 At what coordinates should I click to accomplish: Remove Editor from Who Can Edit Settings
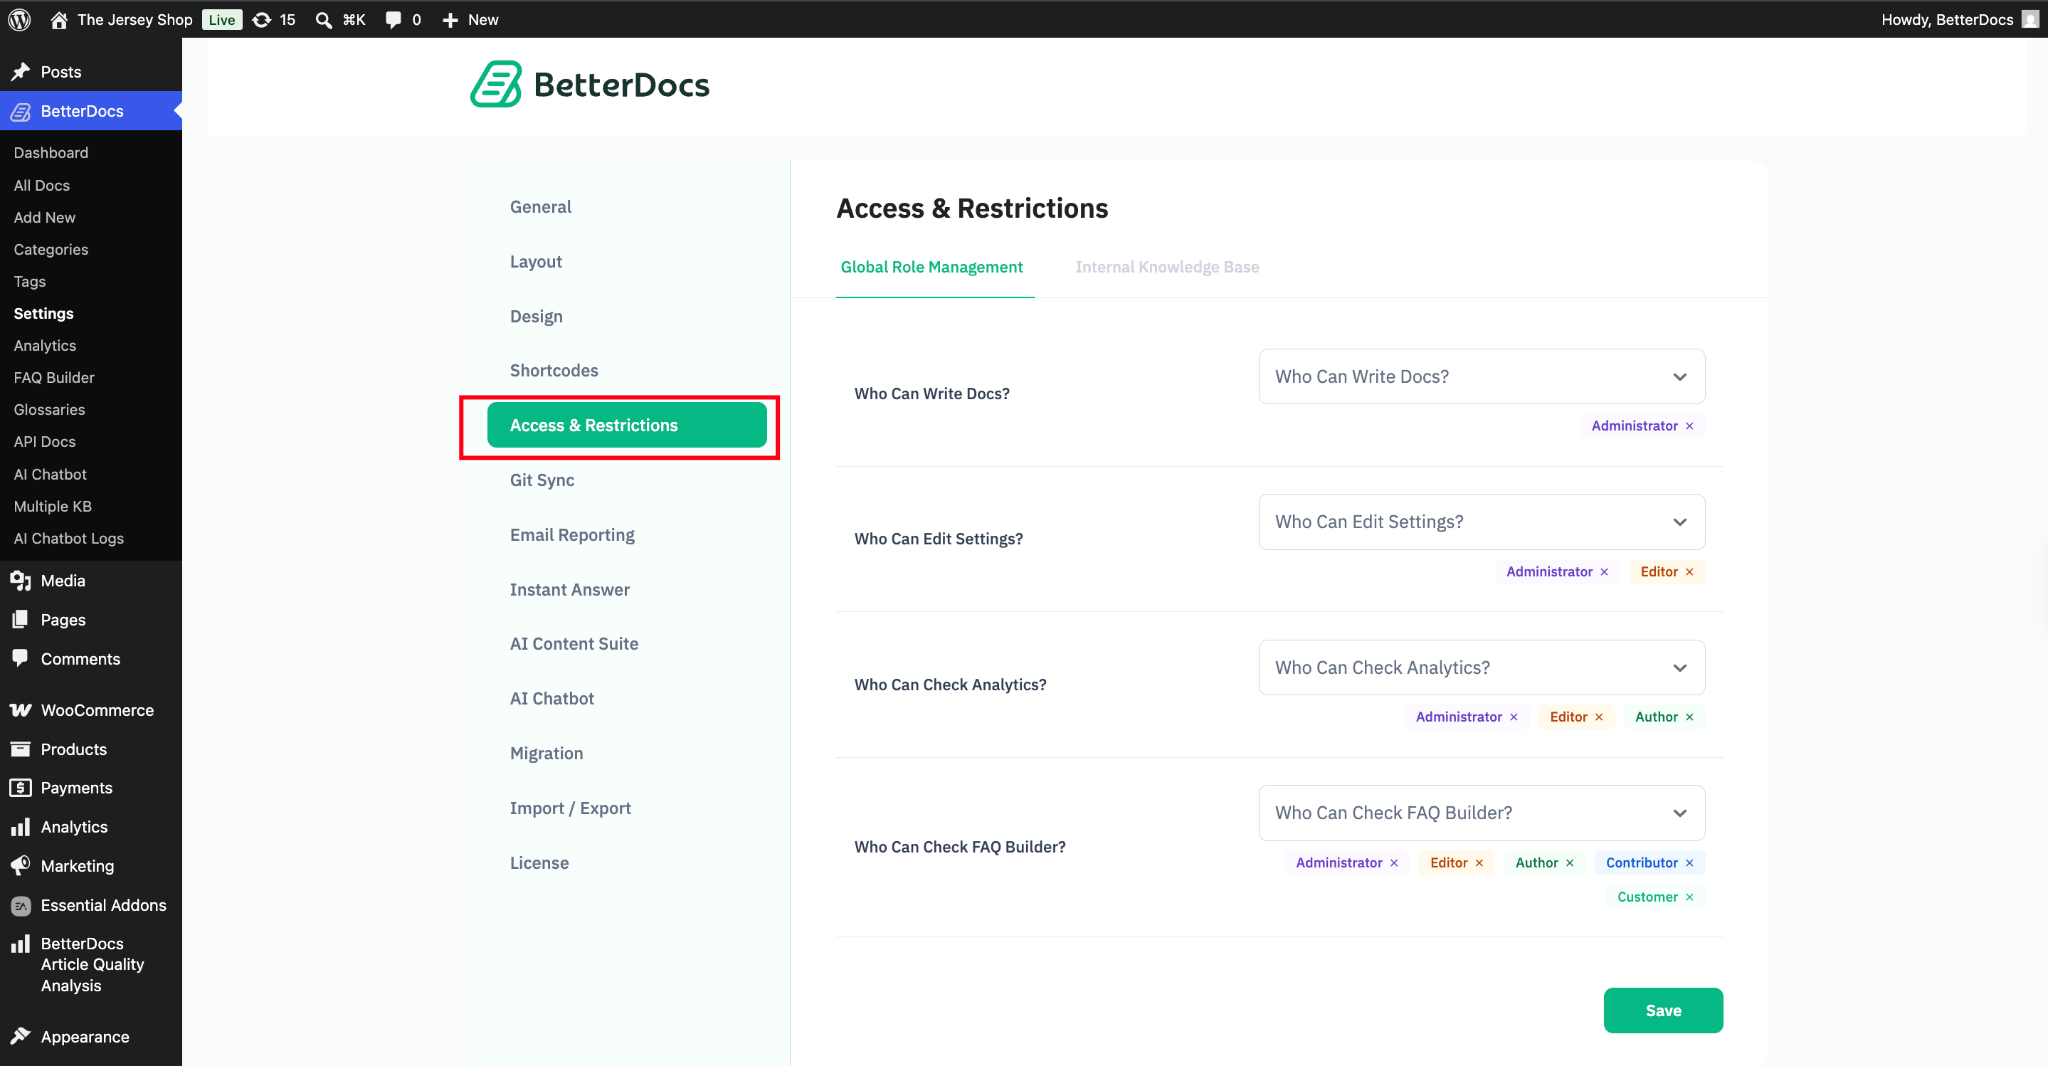(1690, 572)
